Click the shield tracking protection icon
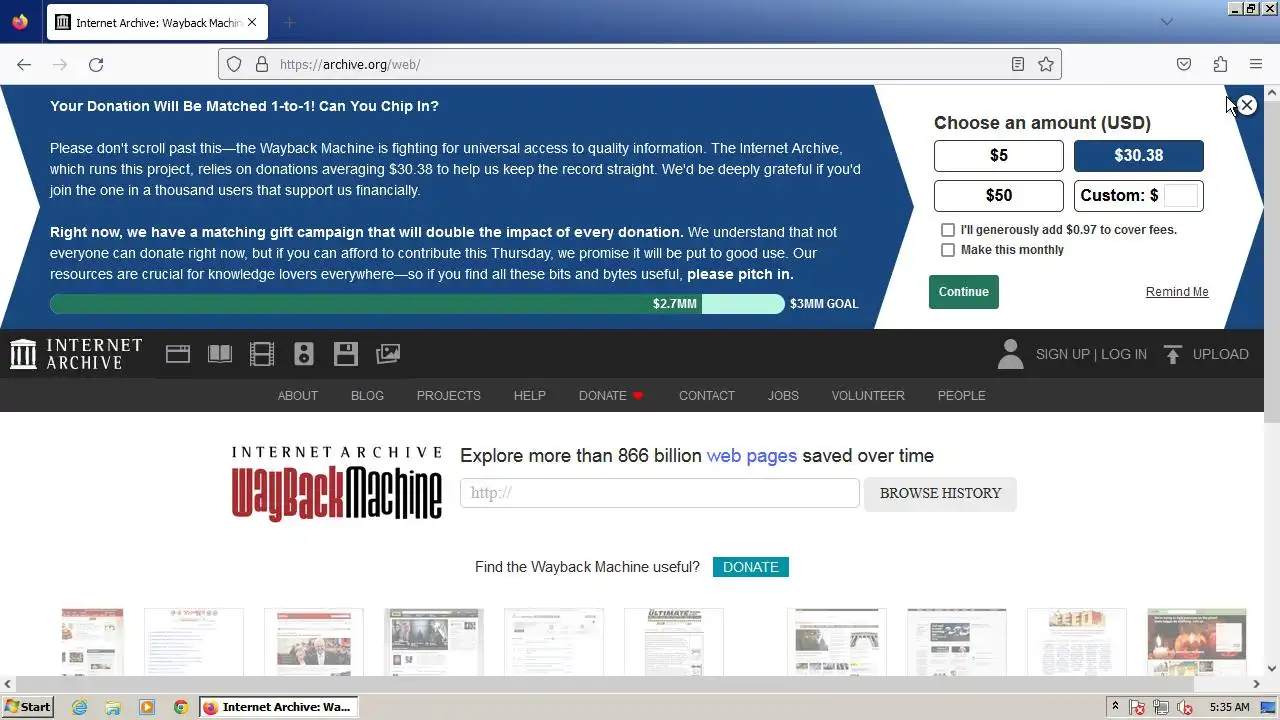This screenshot has height=720, width=1280. (x=234, y=64)
